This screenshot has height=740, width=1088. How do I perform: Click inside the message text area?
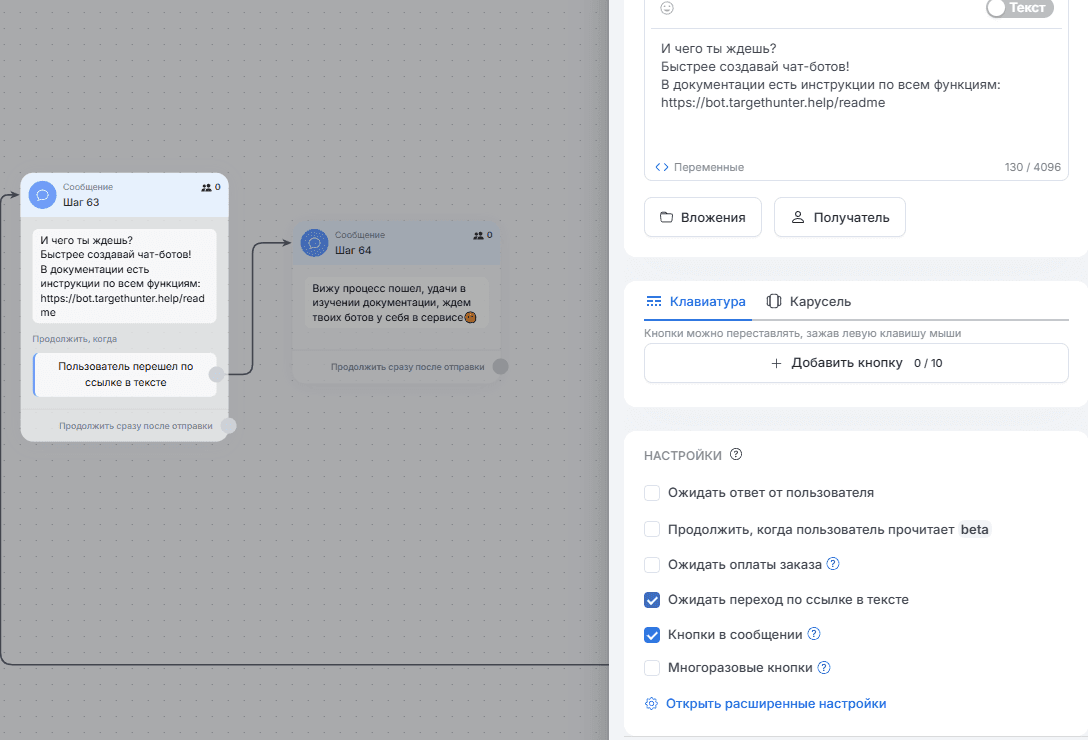[x=856, y=94]
